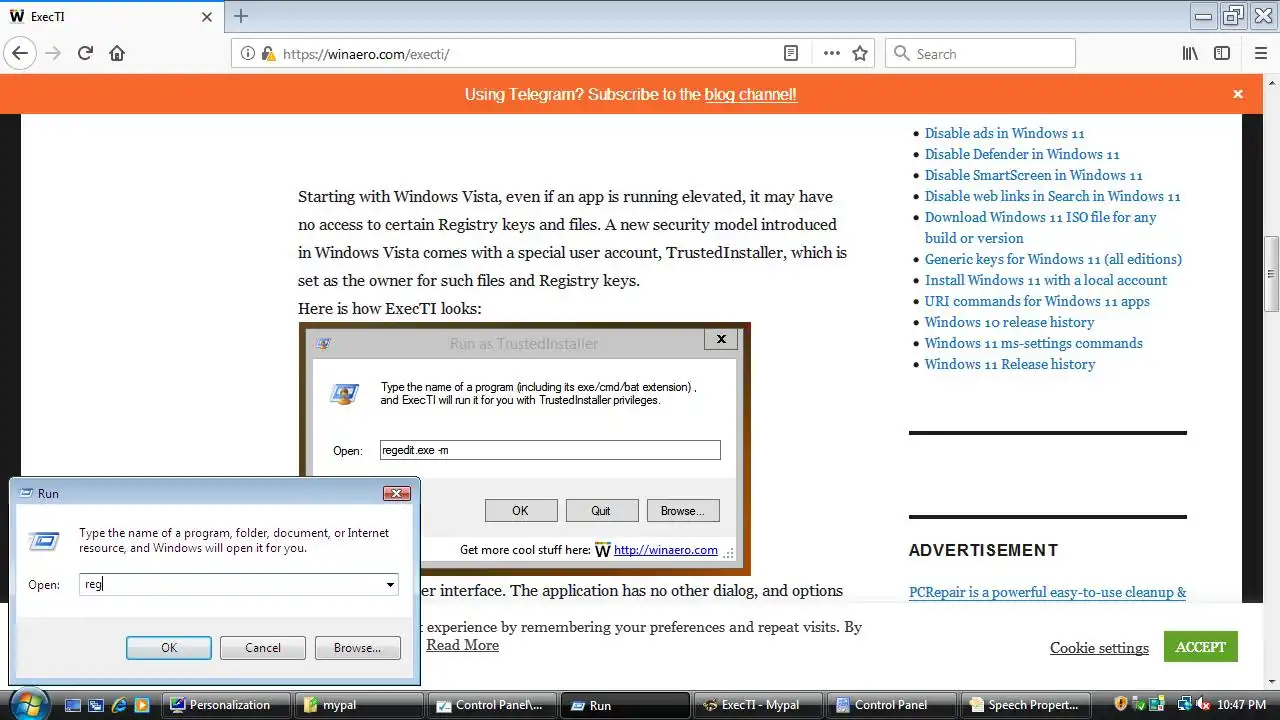This screenshot has height=720, width=1280.
Task: Accept cookies with the ACCEPT button
Action: click(1200, 647)
